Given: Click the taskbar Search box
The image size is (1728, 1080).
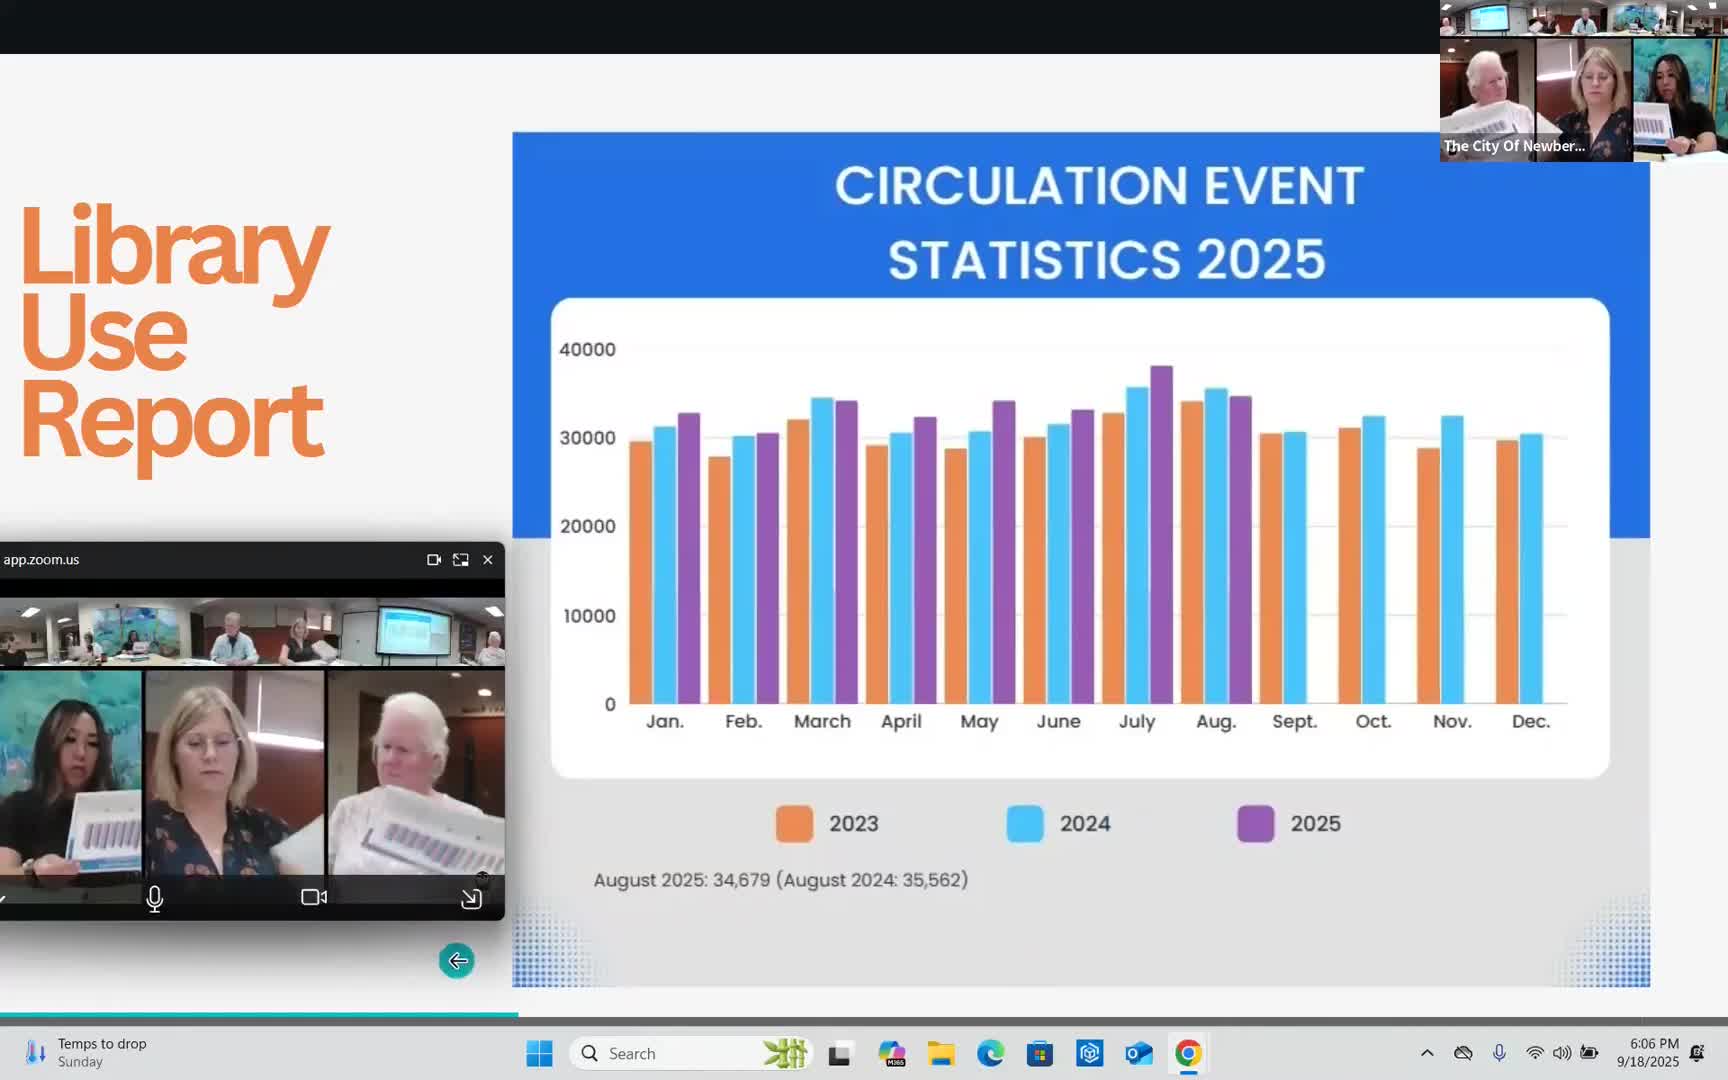Looking at the screenshot, I should pos(690,1054).
